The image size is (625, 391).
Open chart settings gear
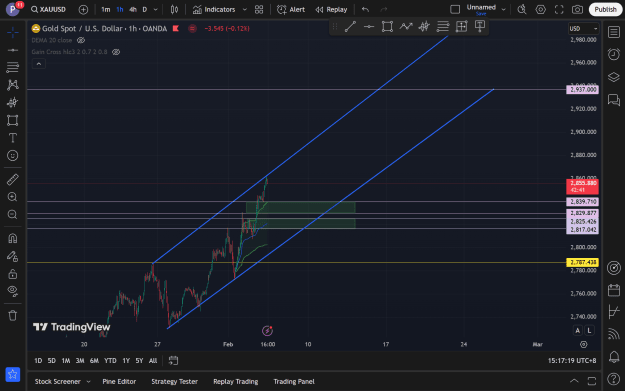(x=540, y=10)
